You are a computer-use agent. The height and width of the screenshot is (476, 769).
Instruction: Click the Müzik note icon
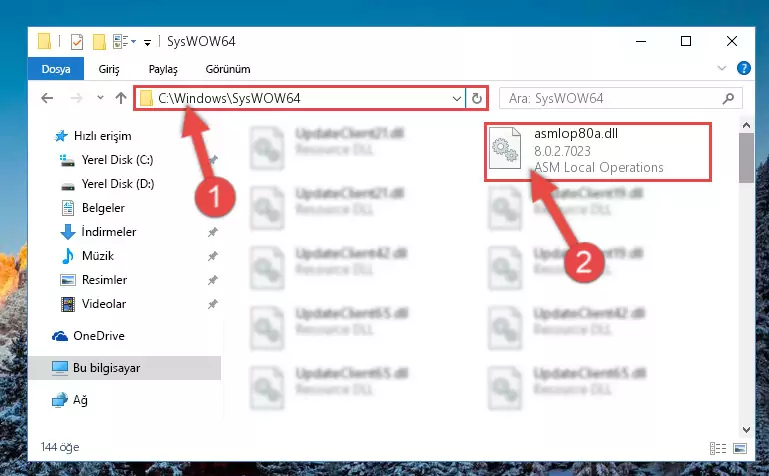[67, 256]
